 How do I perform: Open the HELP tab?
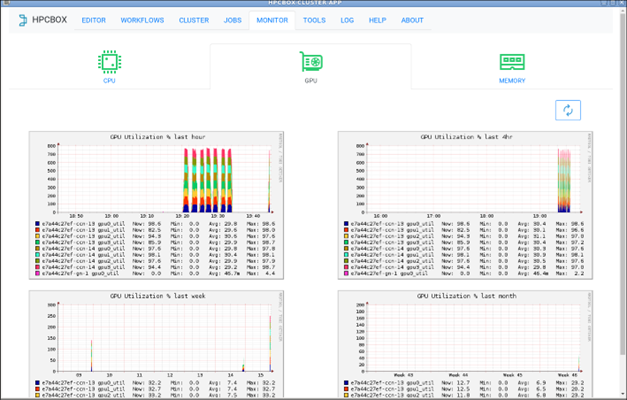[377, 20]
